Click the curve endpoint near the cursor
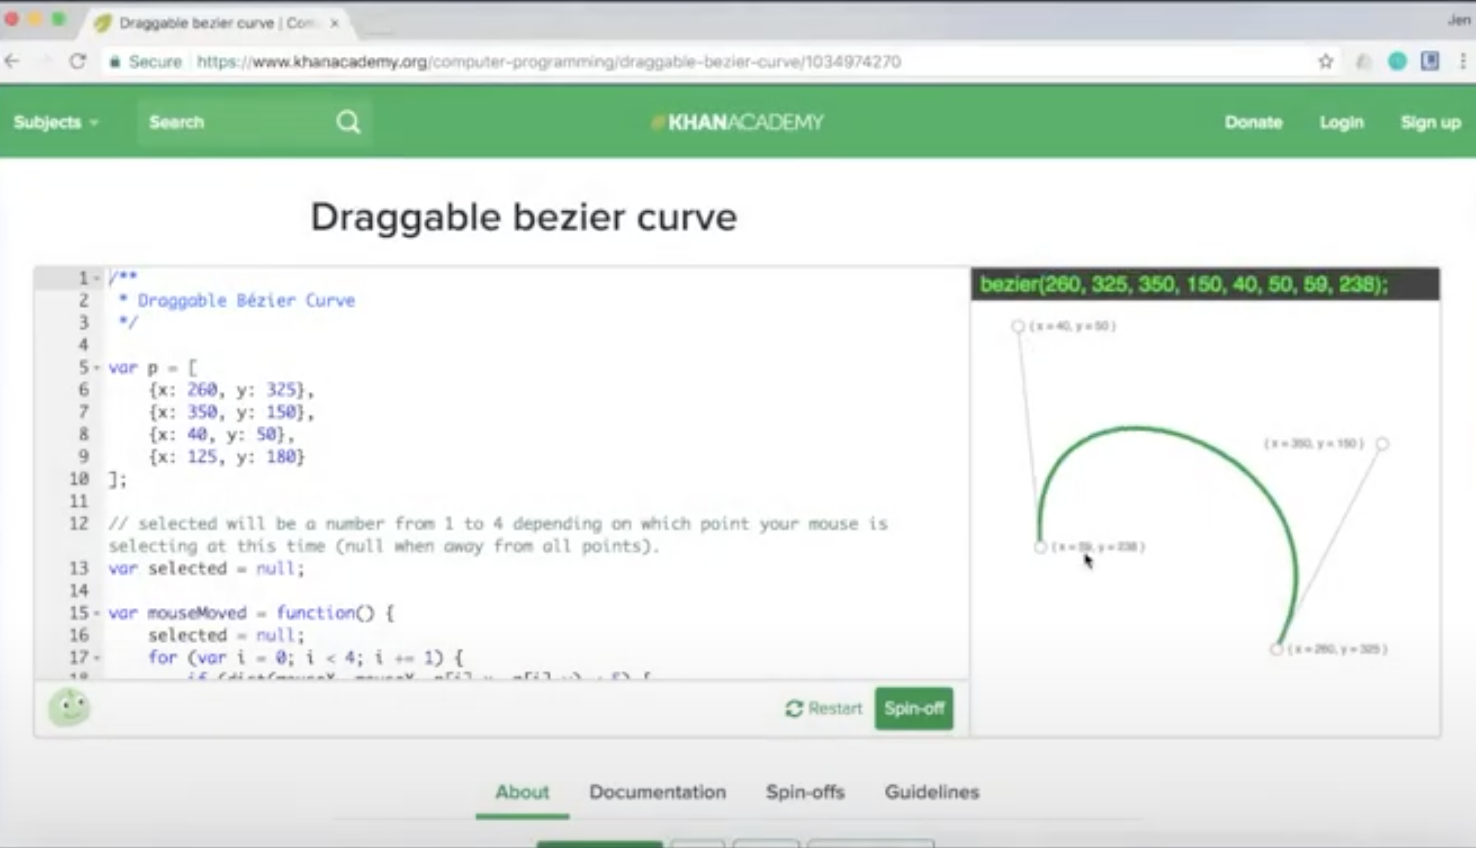This screenshot has height=848, width=1476. pyautogui.click(x=1040, y=547)
